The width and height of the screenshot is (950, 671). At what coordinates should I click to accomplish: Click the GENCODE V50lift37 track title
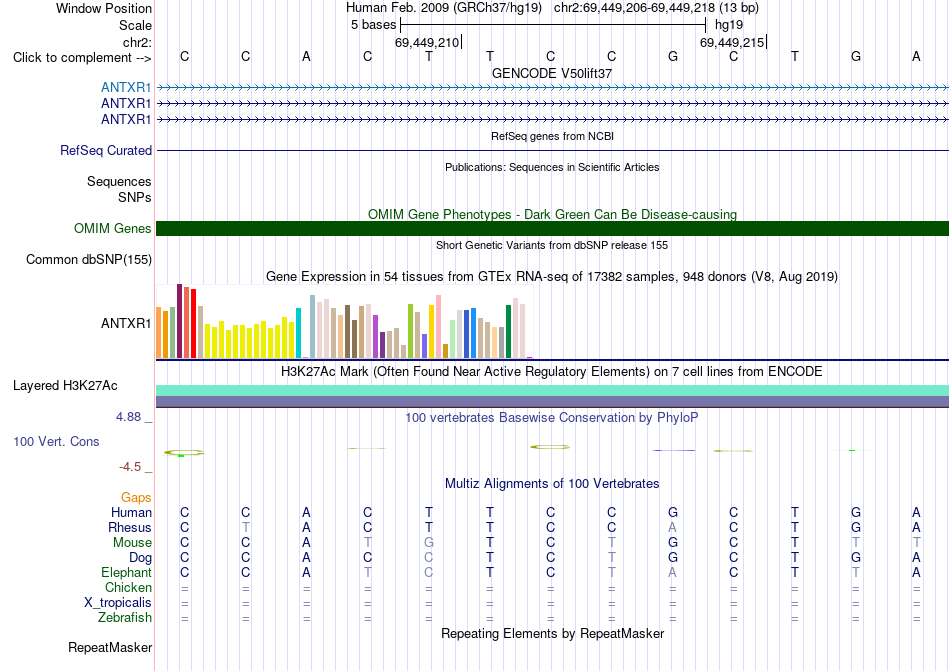point(552,73)
